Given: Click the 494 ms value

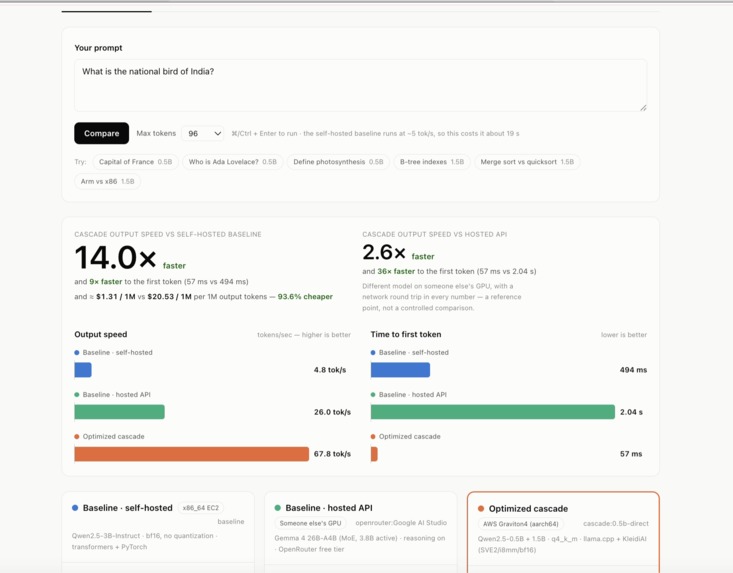Looking at the screenshot, I should click(x=633, y=370).
